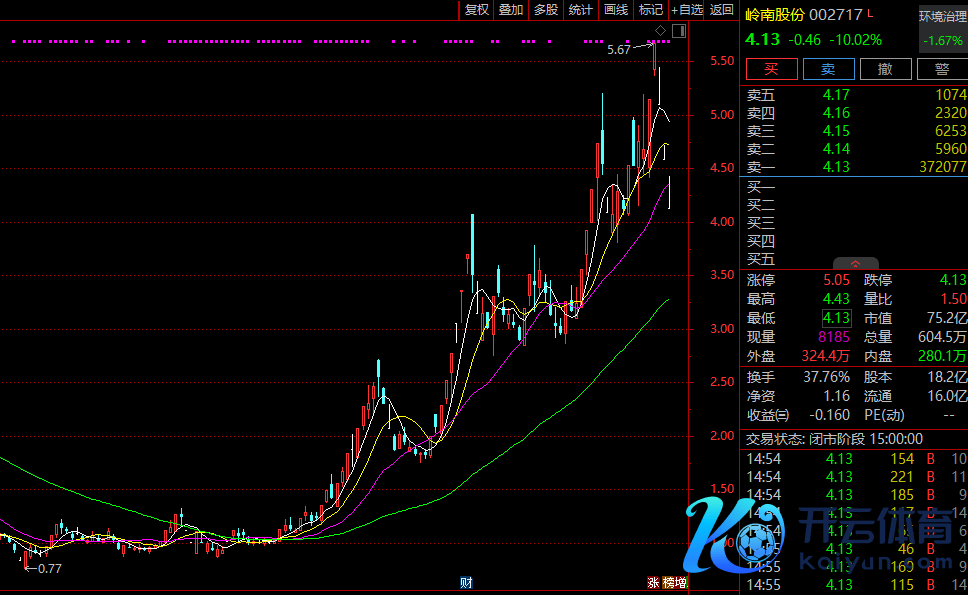Click the 增 marker badge

681,583
